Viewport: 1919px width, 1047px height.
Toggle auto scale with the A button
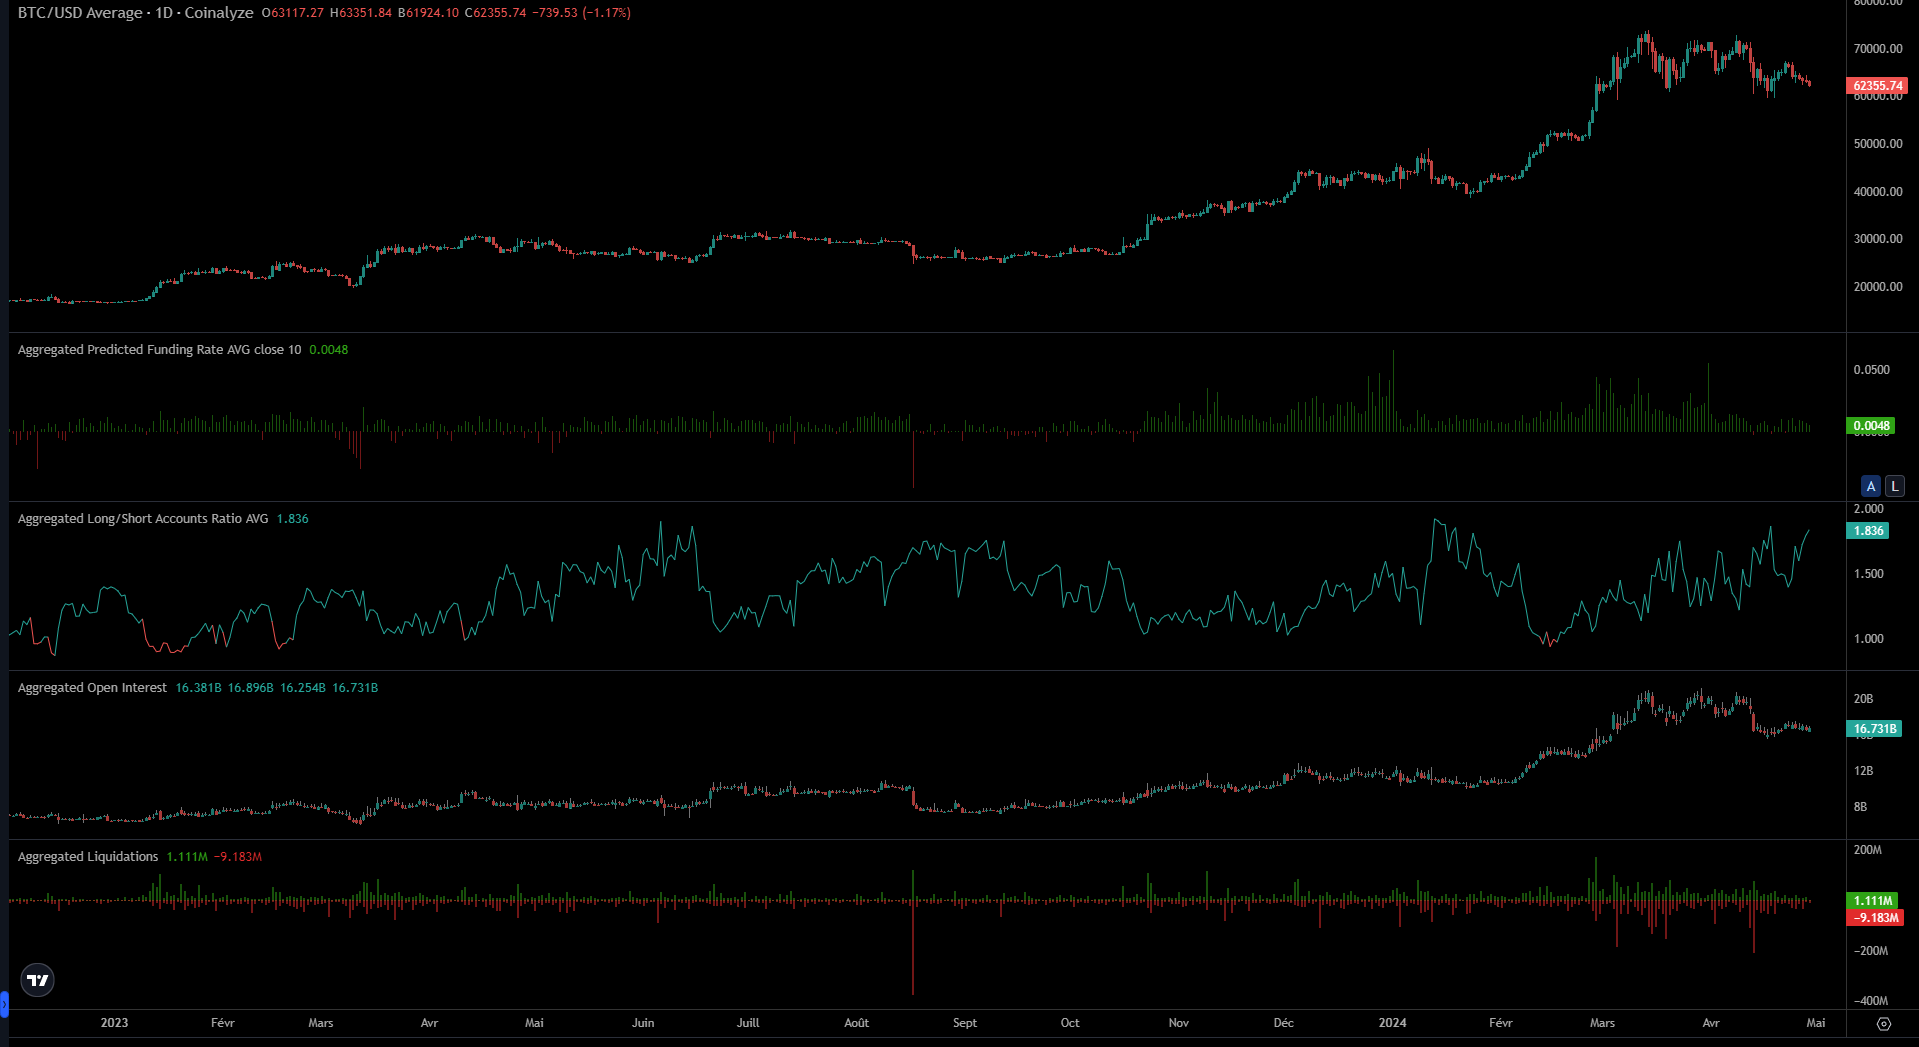[1870, 486]
